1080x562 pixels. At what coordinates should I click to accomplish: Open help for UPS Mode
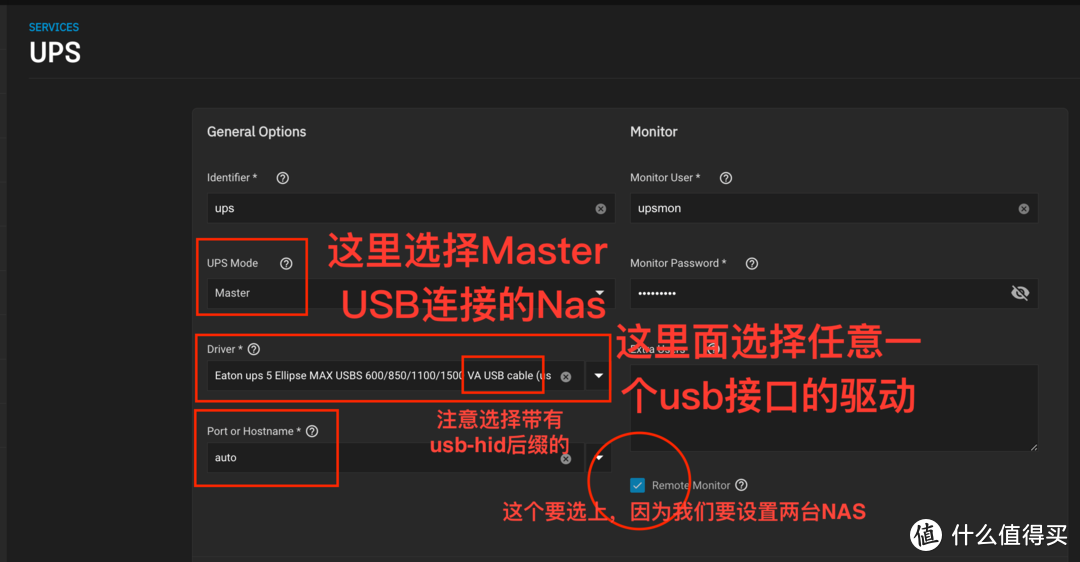286,263
